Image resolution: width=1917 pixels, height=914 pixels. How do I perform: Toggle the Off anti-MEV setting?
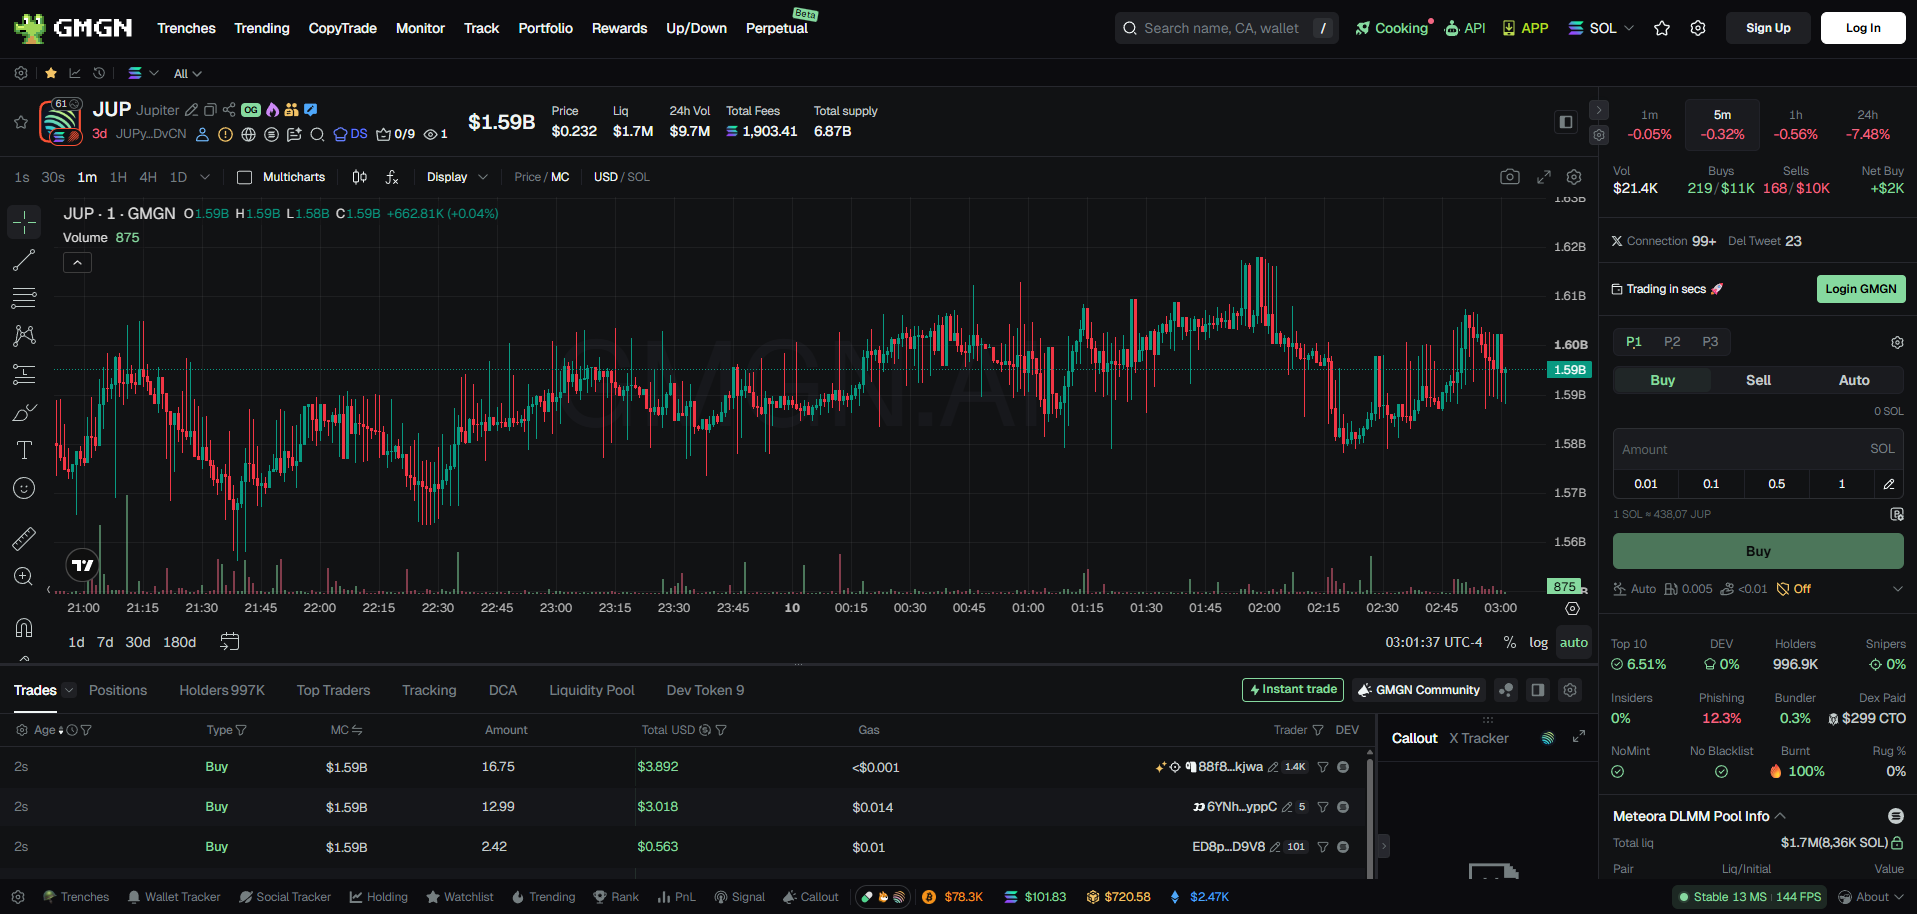1794,589
